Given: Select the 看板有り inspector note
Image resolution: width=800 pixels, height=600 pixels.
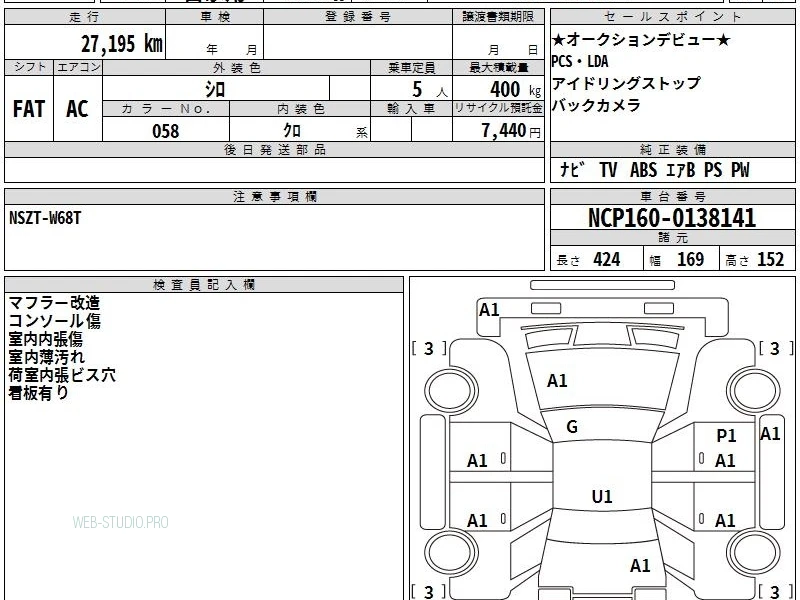Looking at the screenshot, I should [38, 393].
